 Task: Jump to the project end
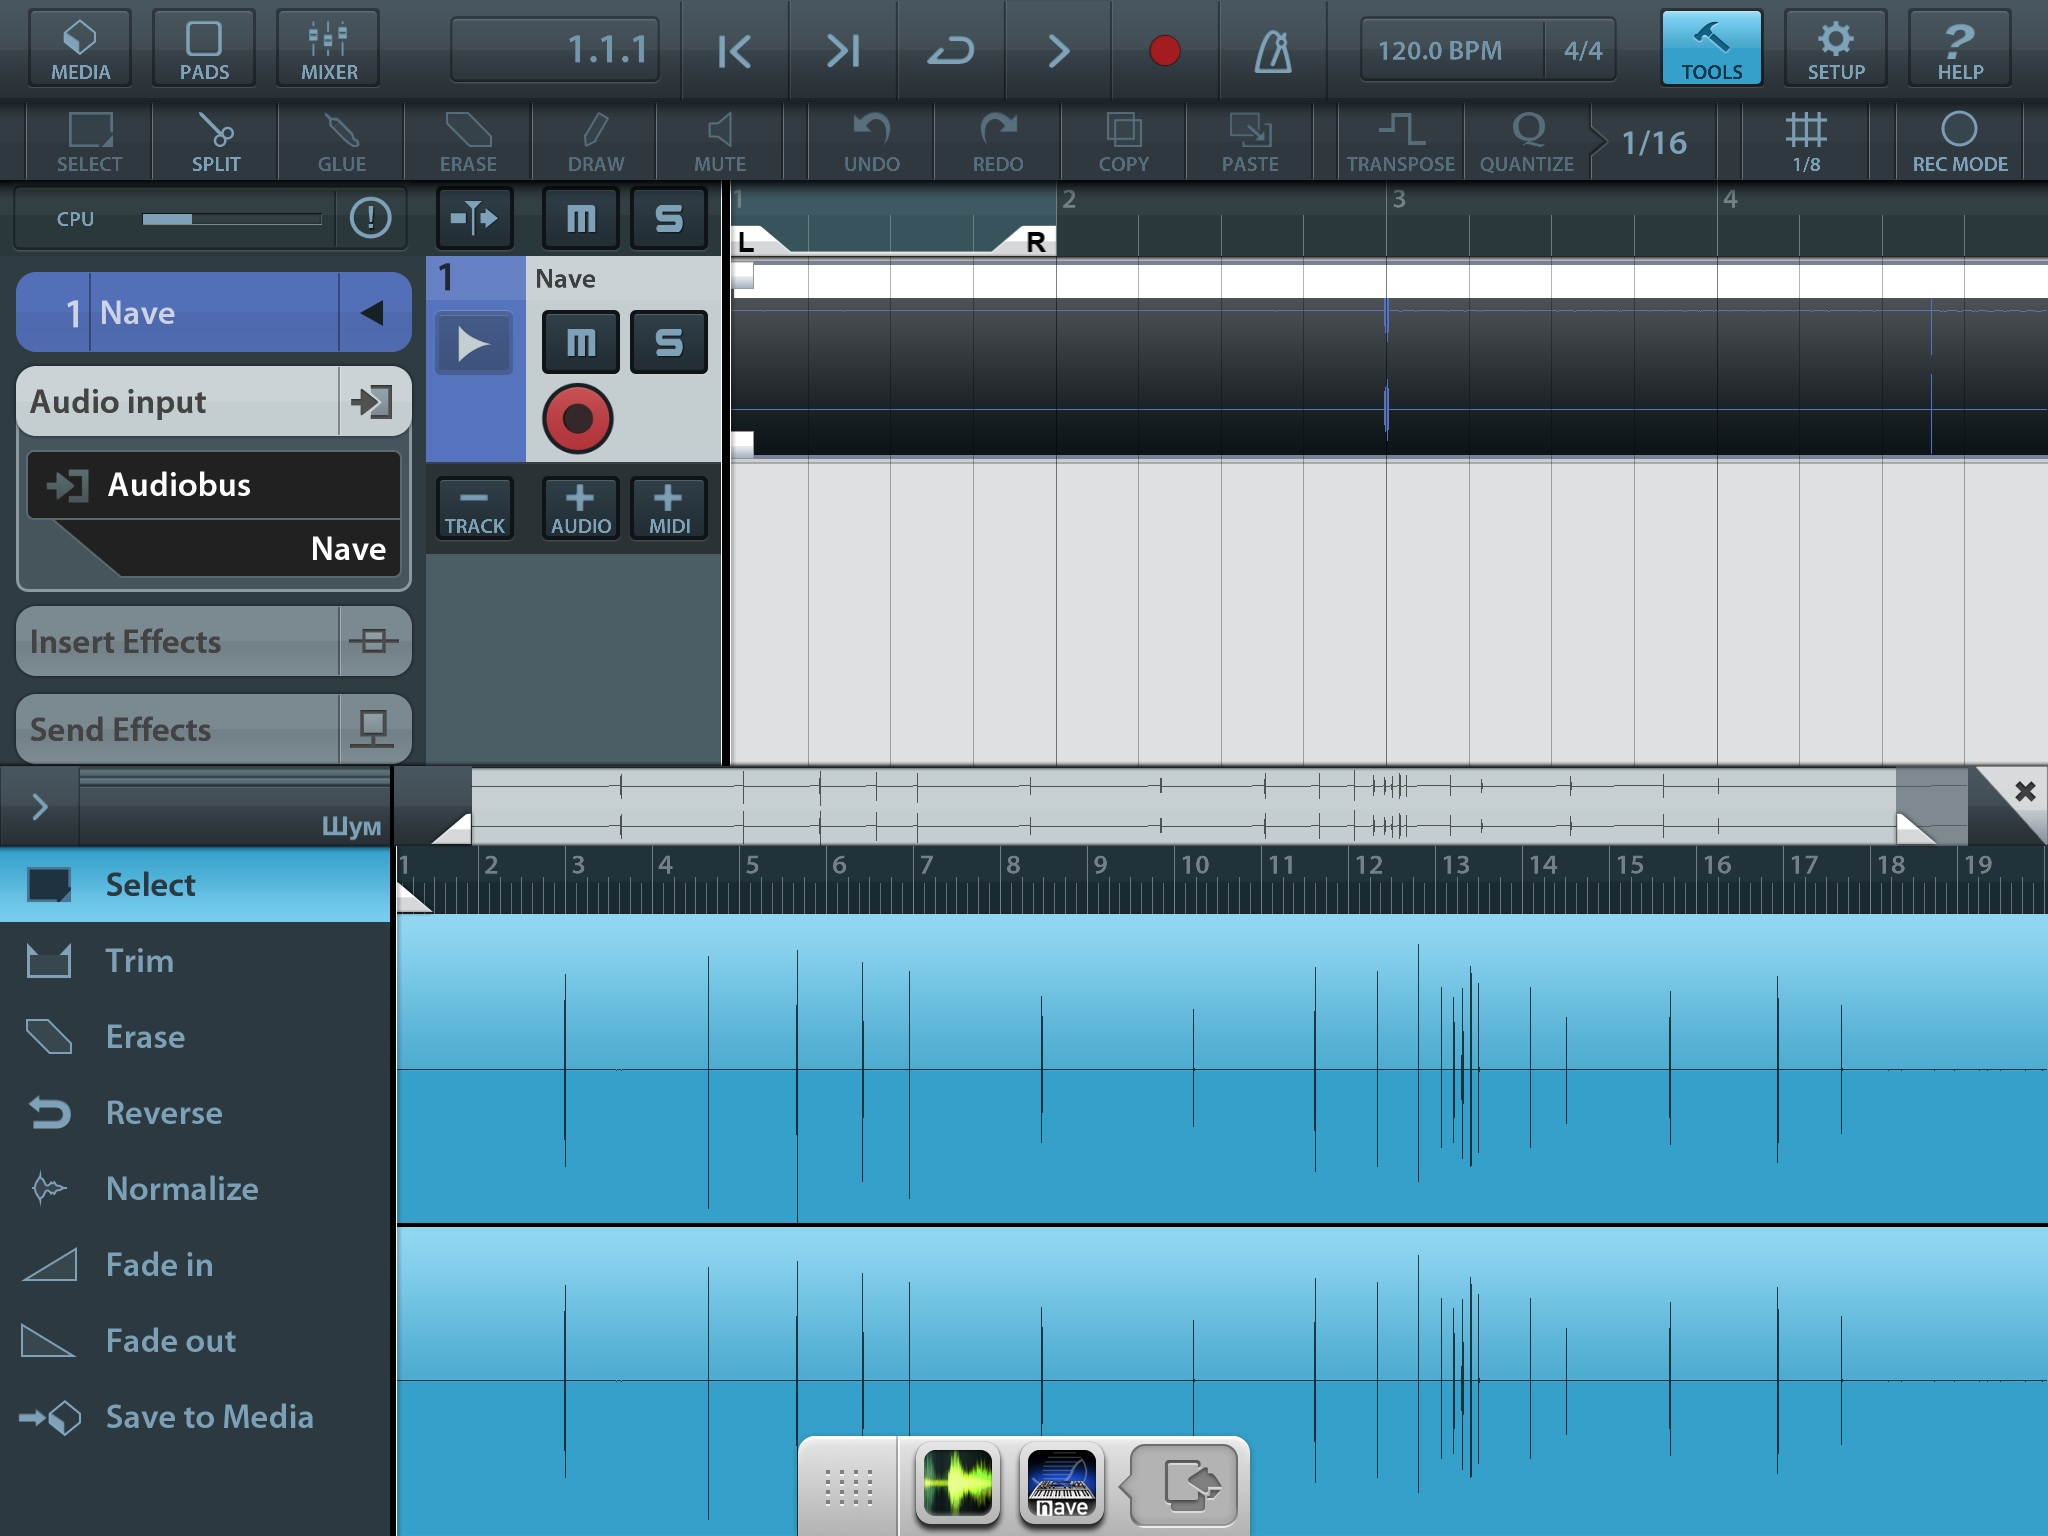coord(843,50)
